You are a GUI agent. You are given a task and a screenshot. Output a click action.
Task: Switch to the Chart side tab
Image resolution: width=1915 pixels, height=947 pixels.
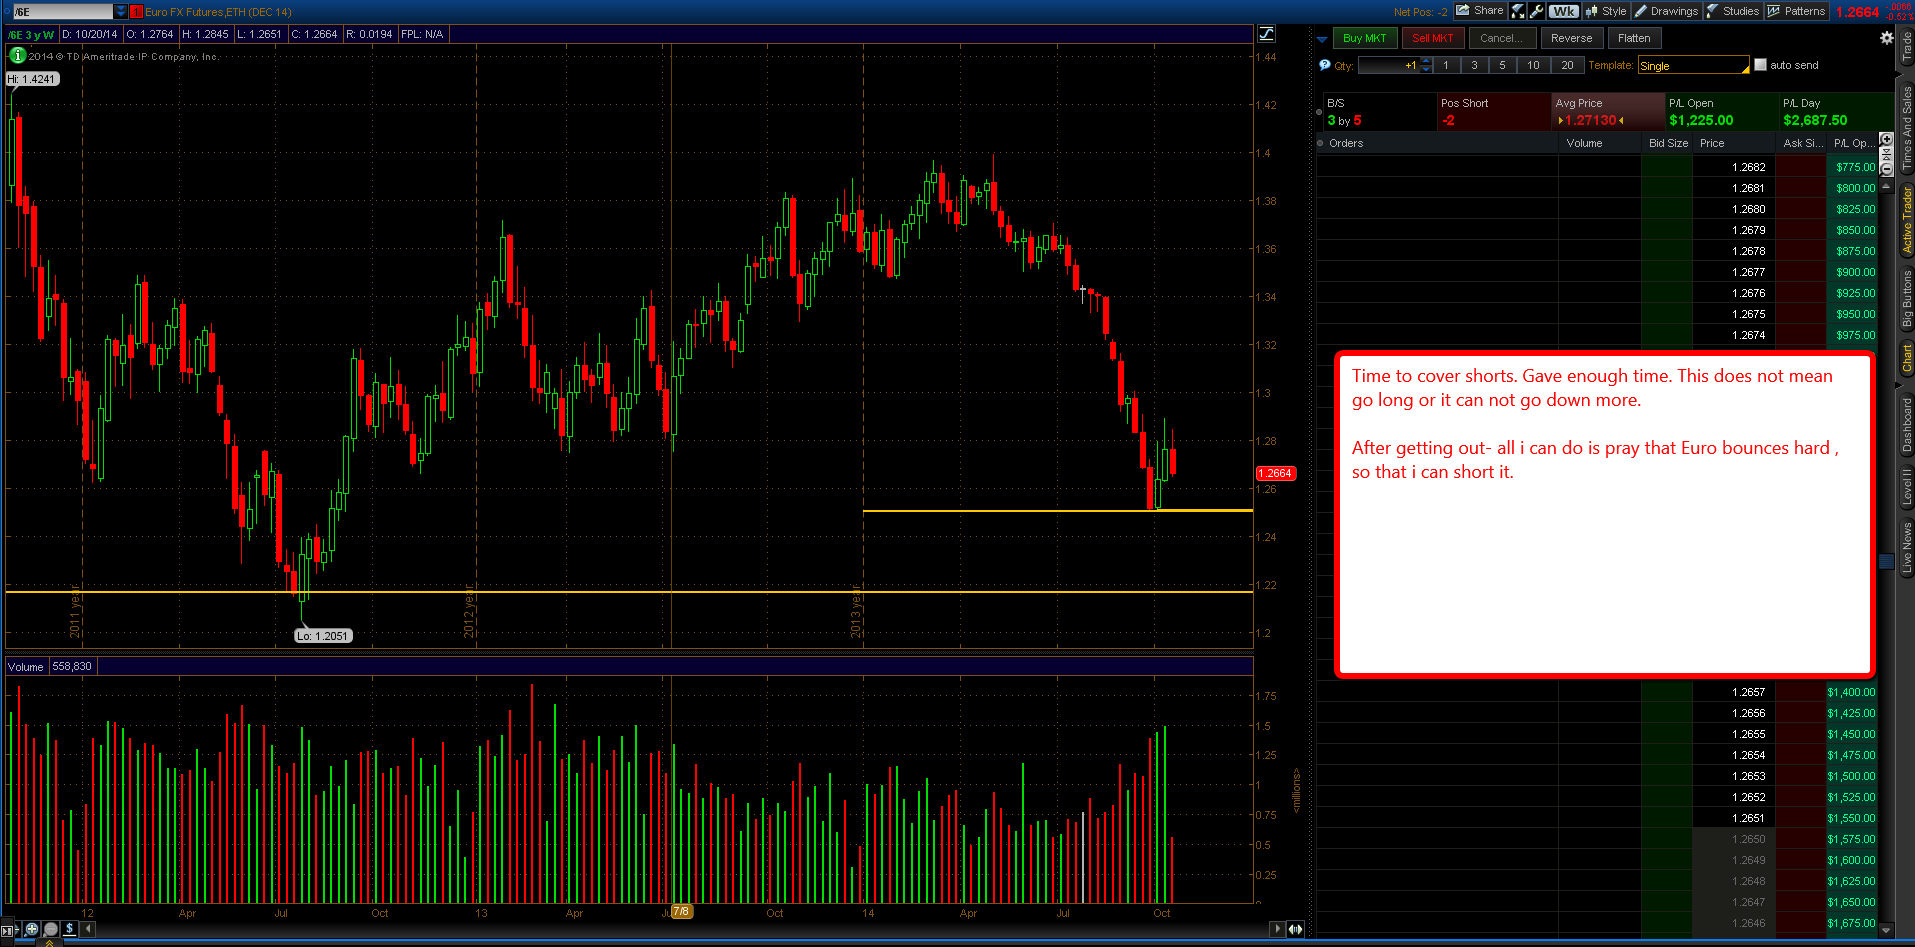pos(1906,358)
